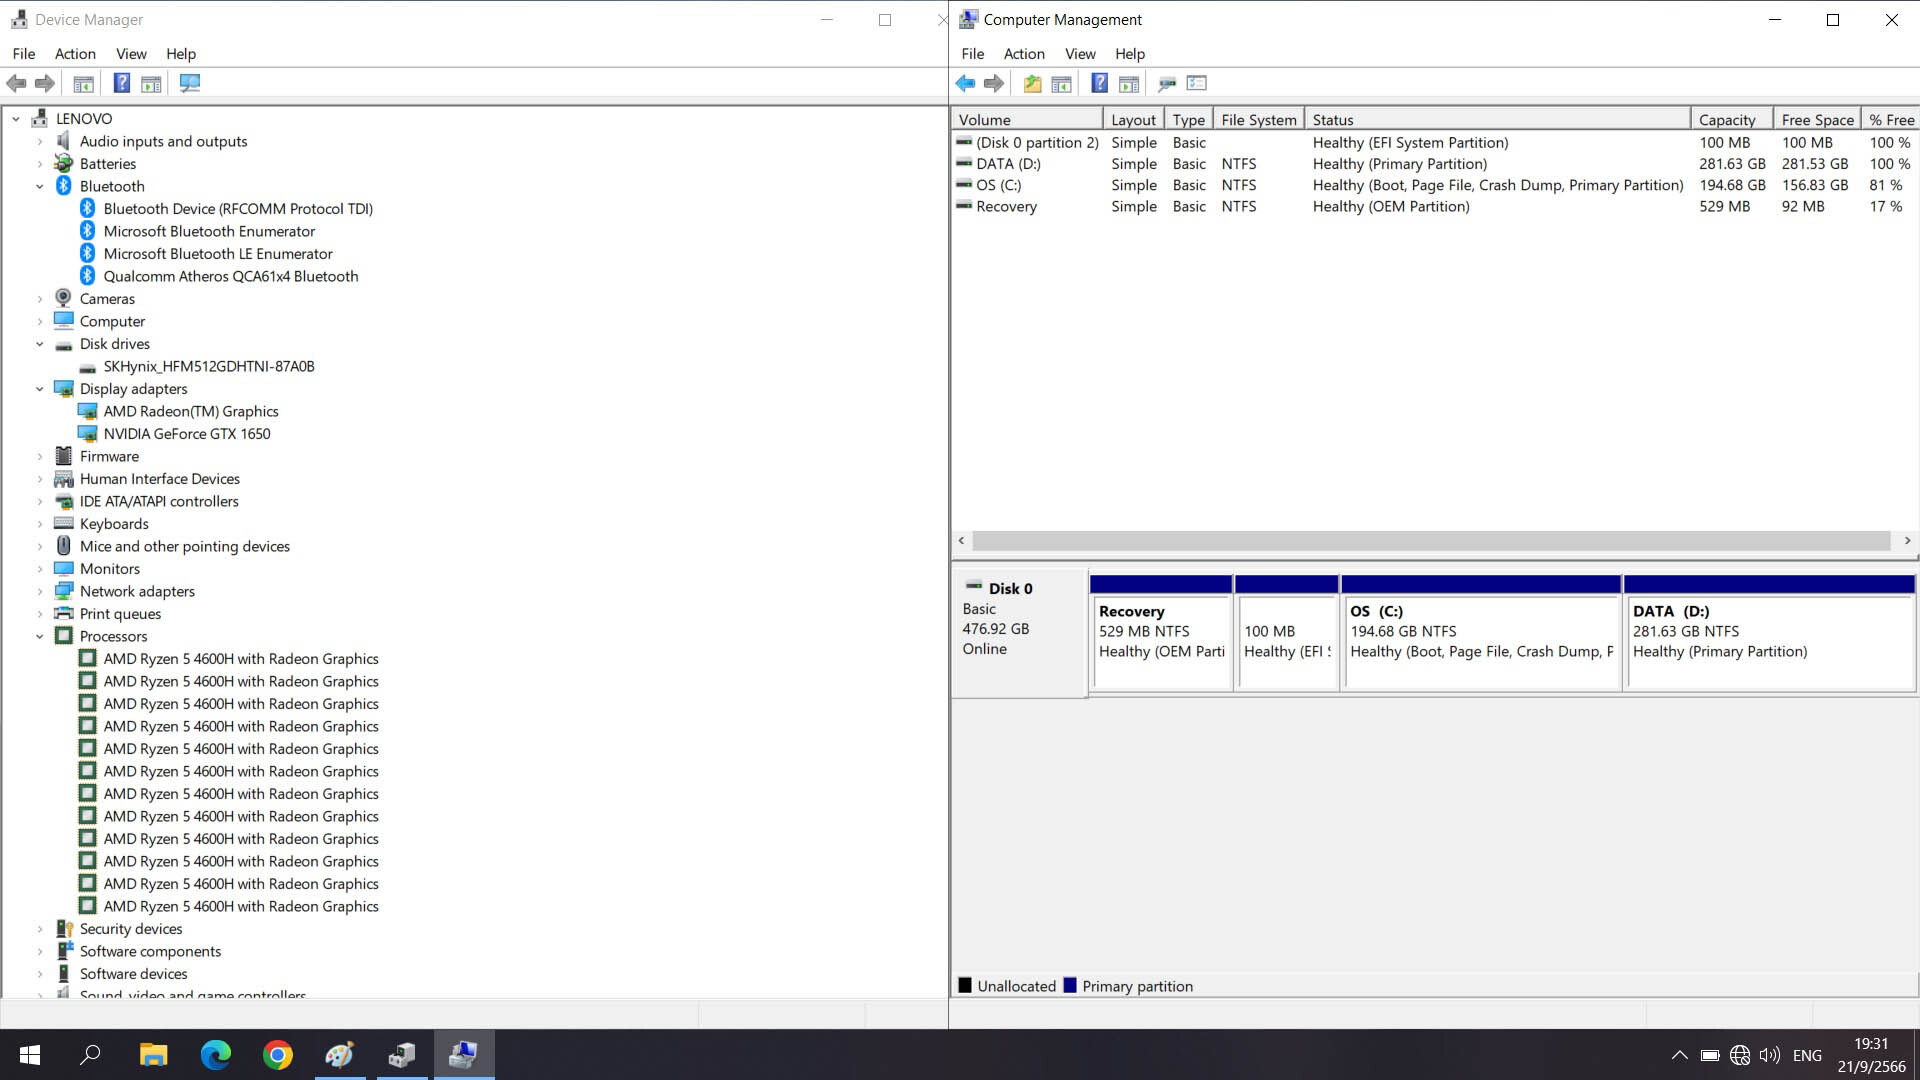Click the Disk 0 label panel
This screenshot has height=1080, width=1920.
coord(1019,632)
